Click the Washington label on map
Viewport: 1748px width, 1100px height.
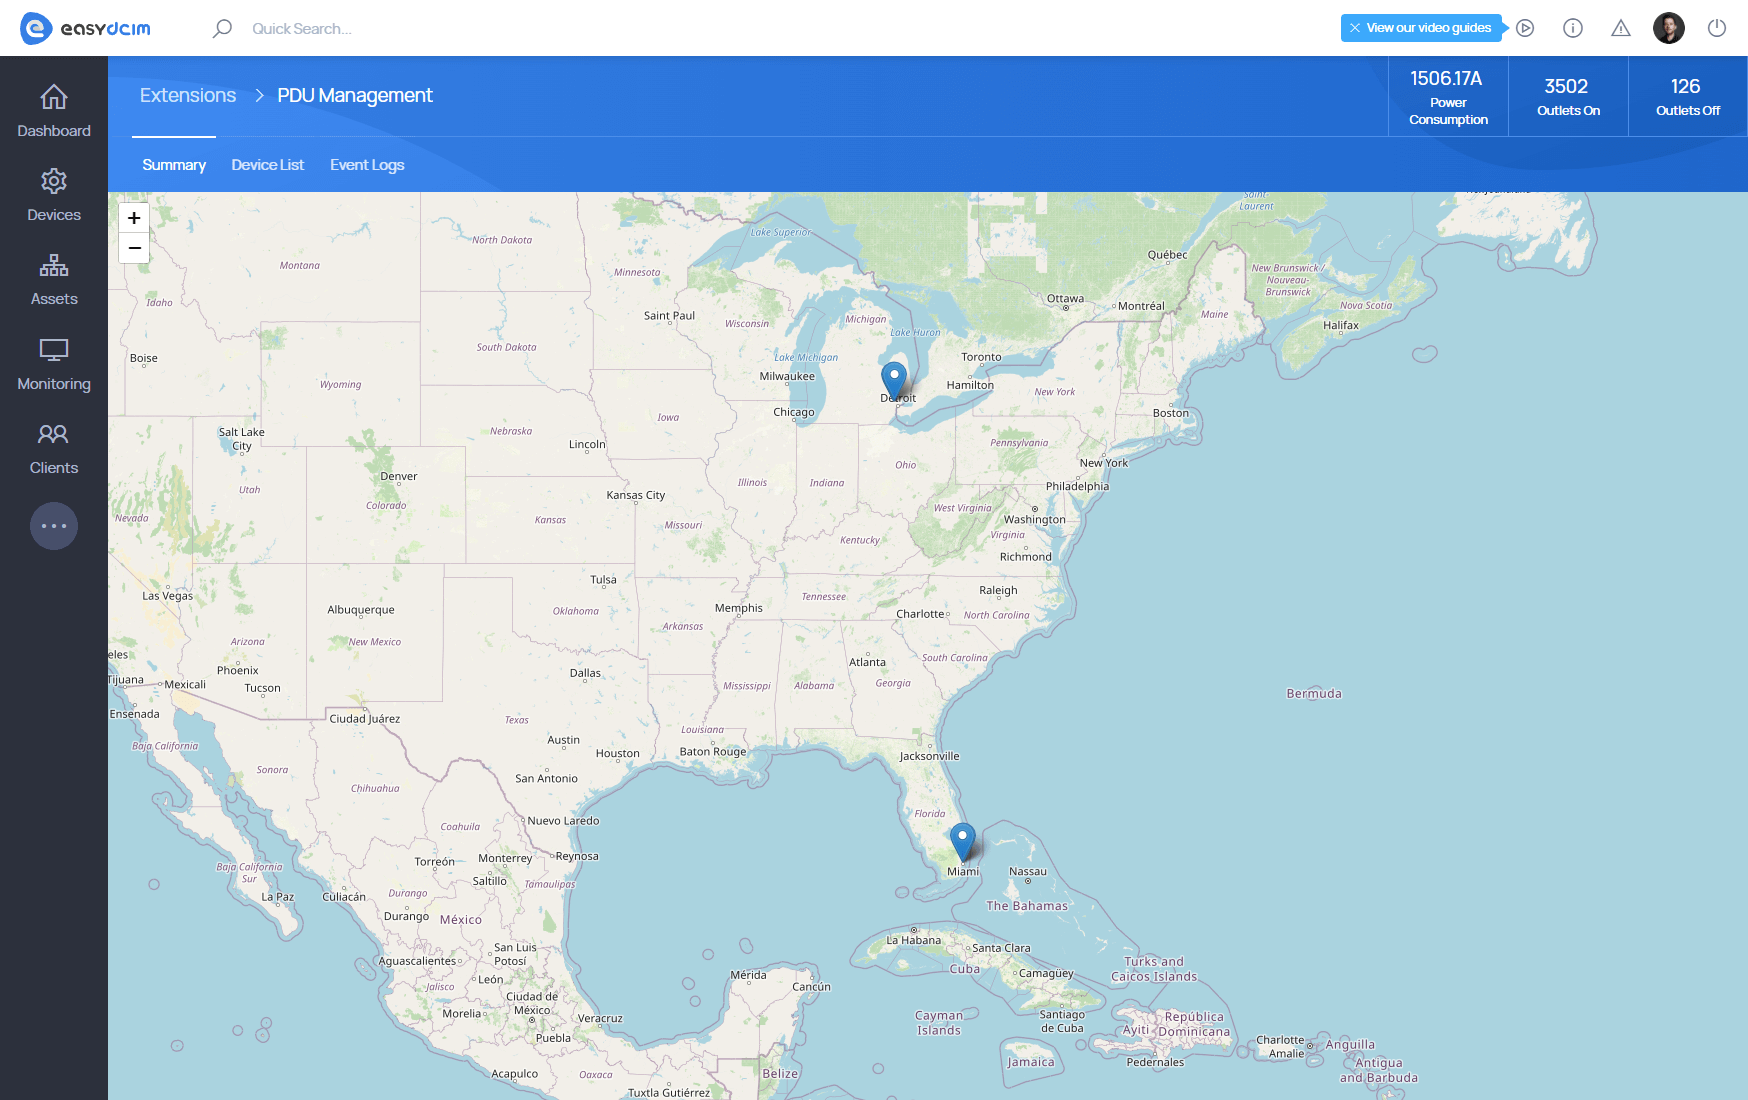pyautogui.click(x=1035, y=520)
